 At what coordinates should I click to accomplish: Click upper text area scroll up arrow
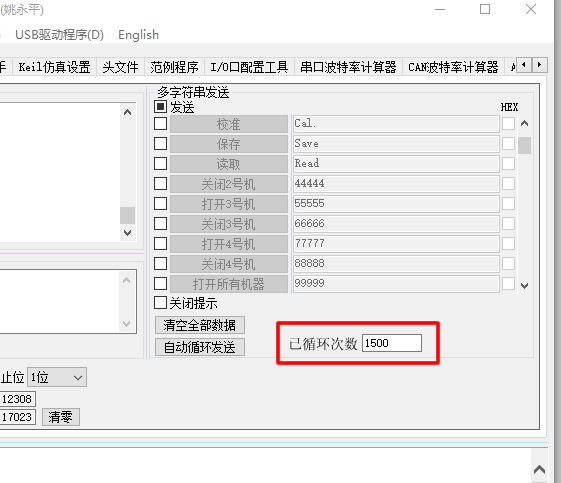click(127, 112)
